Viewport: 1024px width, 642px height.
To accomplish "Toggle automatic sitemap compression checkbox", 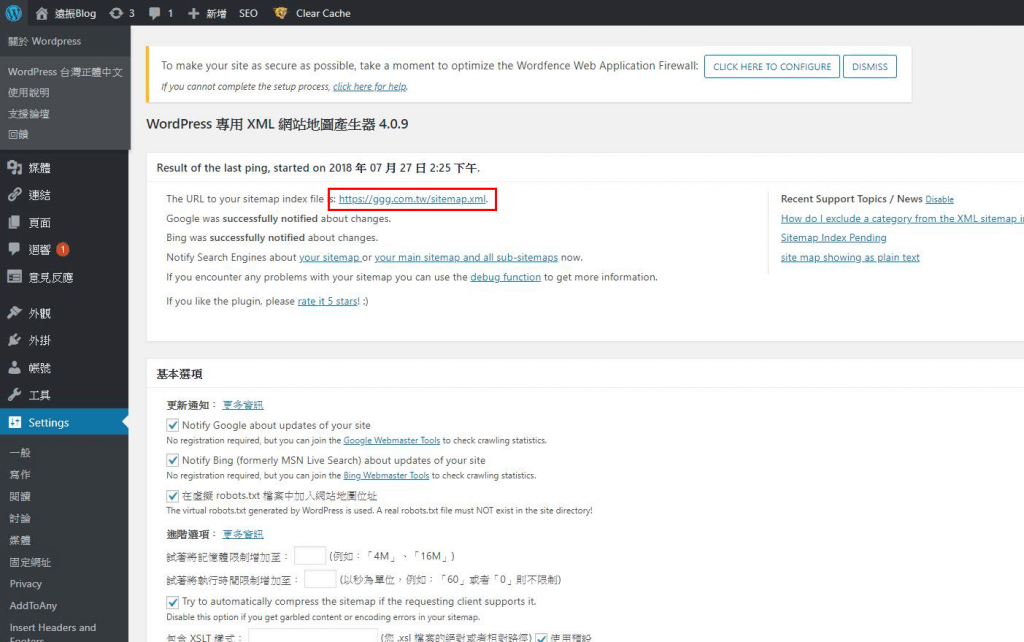I will (172, 602).
